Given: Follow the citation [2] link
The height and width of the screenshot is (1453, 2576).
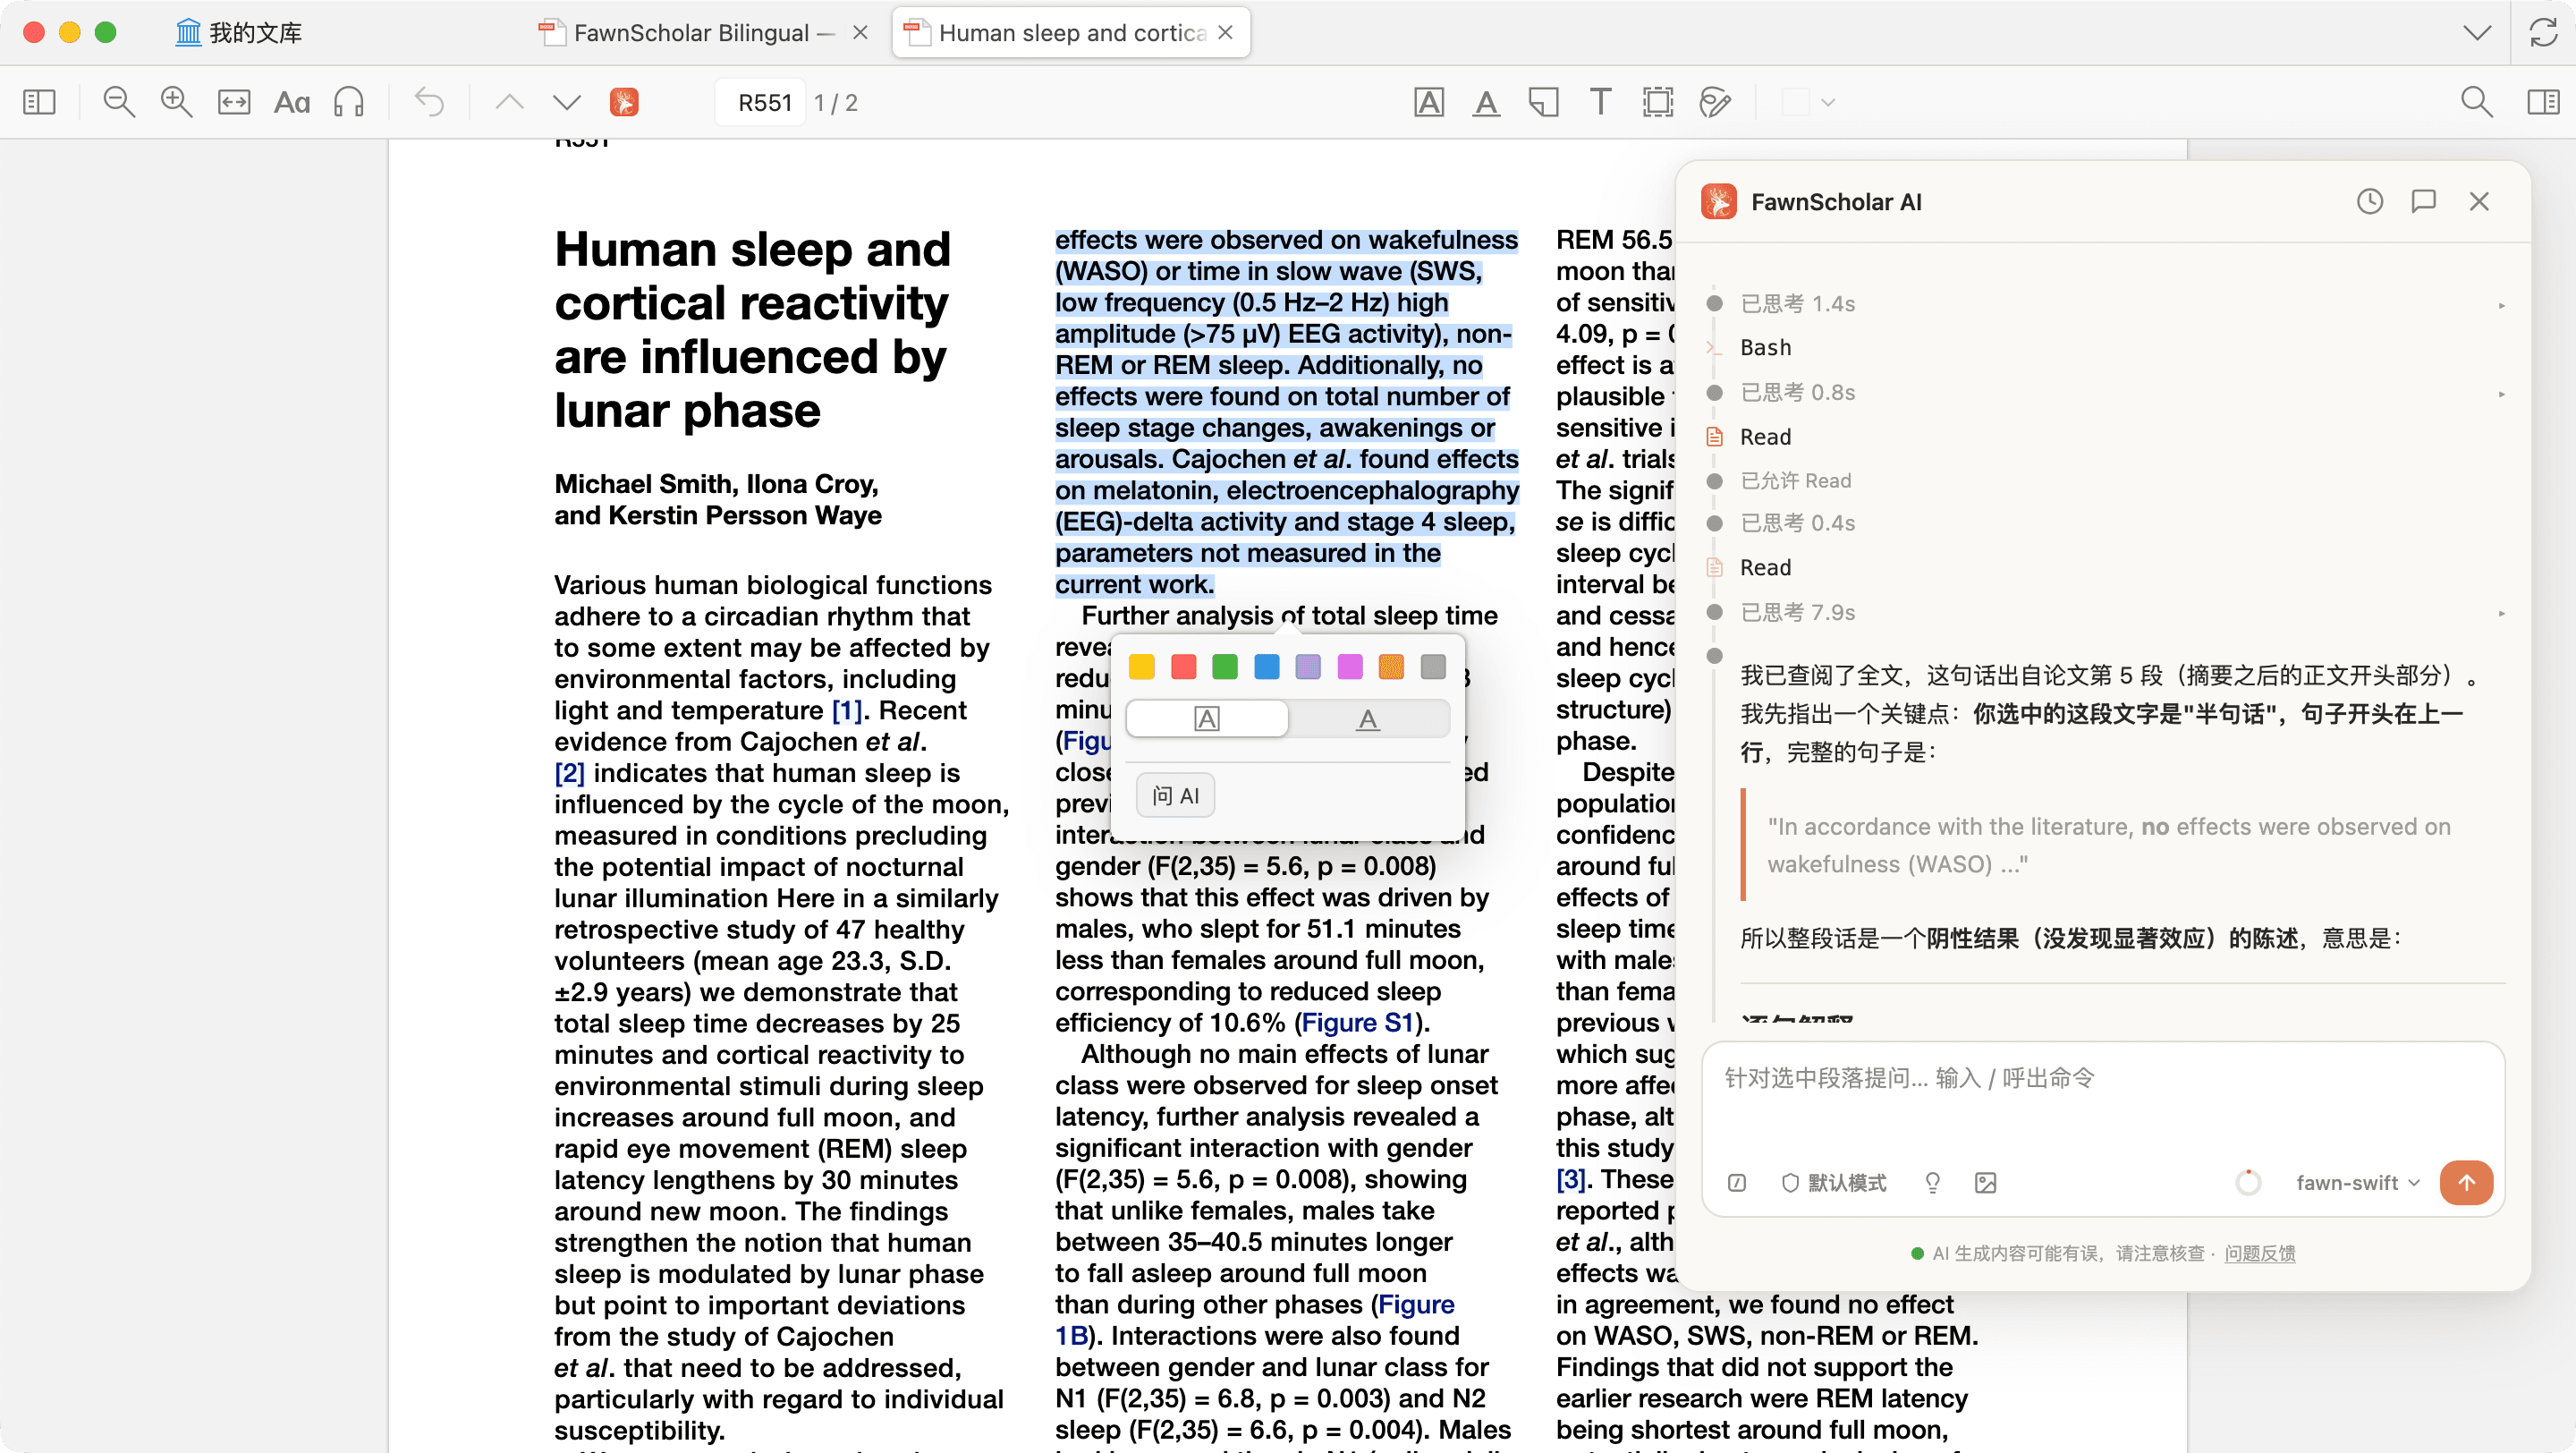Looking at the screenshot, I should [x=569, y=772].
